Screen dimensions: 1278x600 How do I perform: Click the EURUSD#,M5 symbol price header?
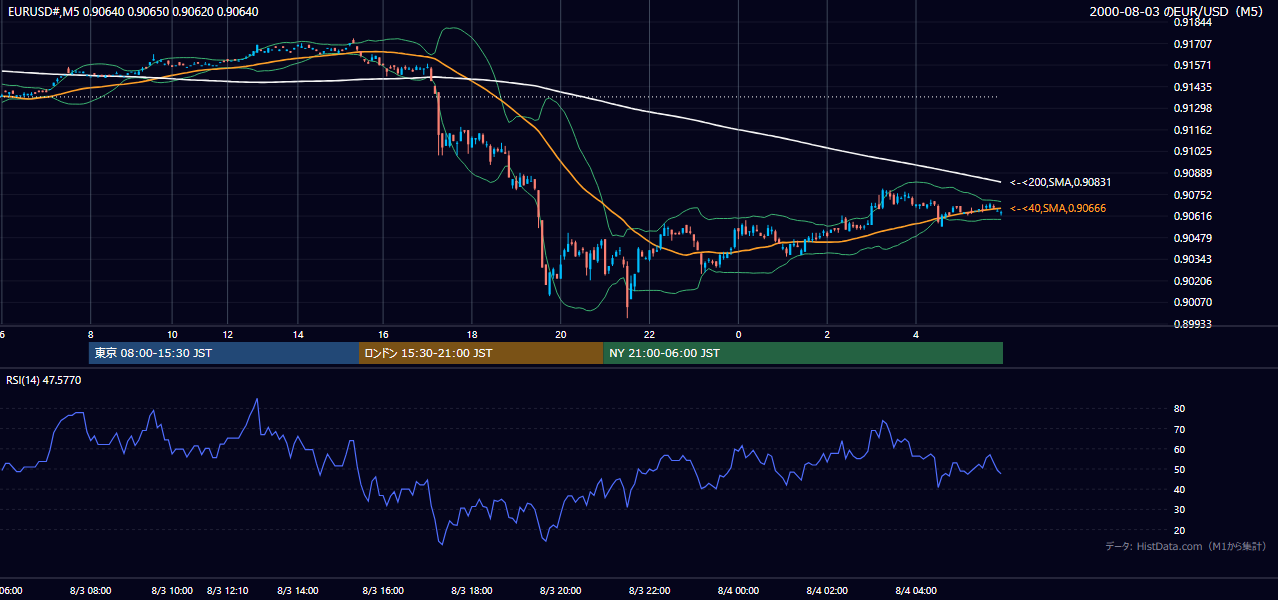coord(131,12)
